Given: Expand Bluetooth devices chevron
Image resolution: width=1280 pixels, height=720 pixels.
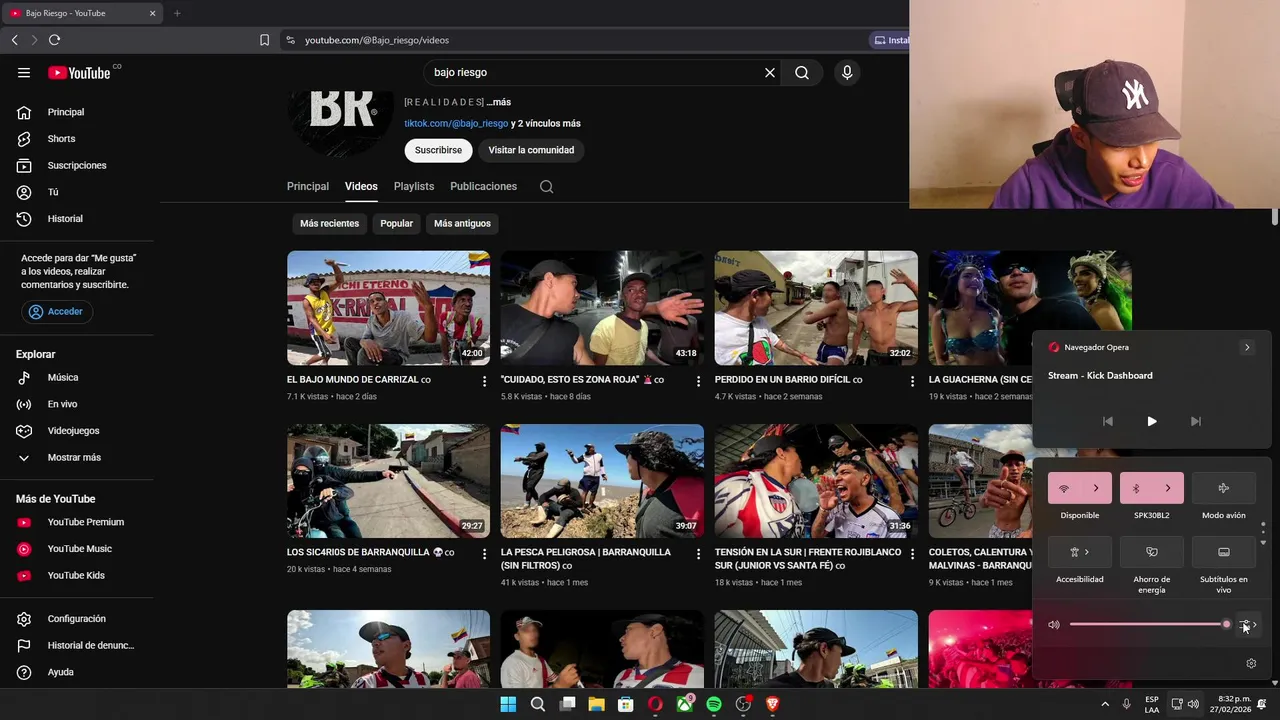Looking at the screenshot, I should 1168,488.
